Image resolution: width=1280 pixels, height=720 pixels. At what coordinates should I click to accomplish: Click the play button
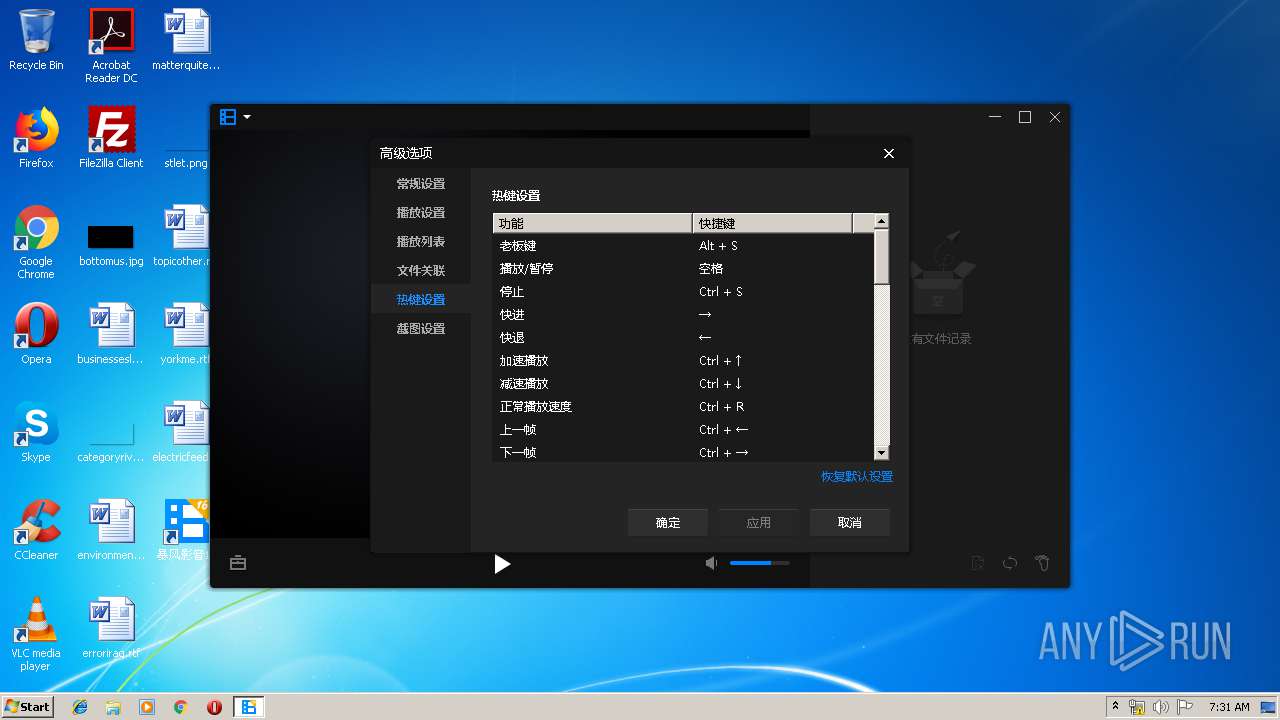(x=502, y=564)
